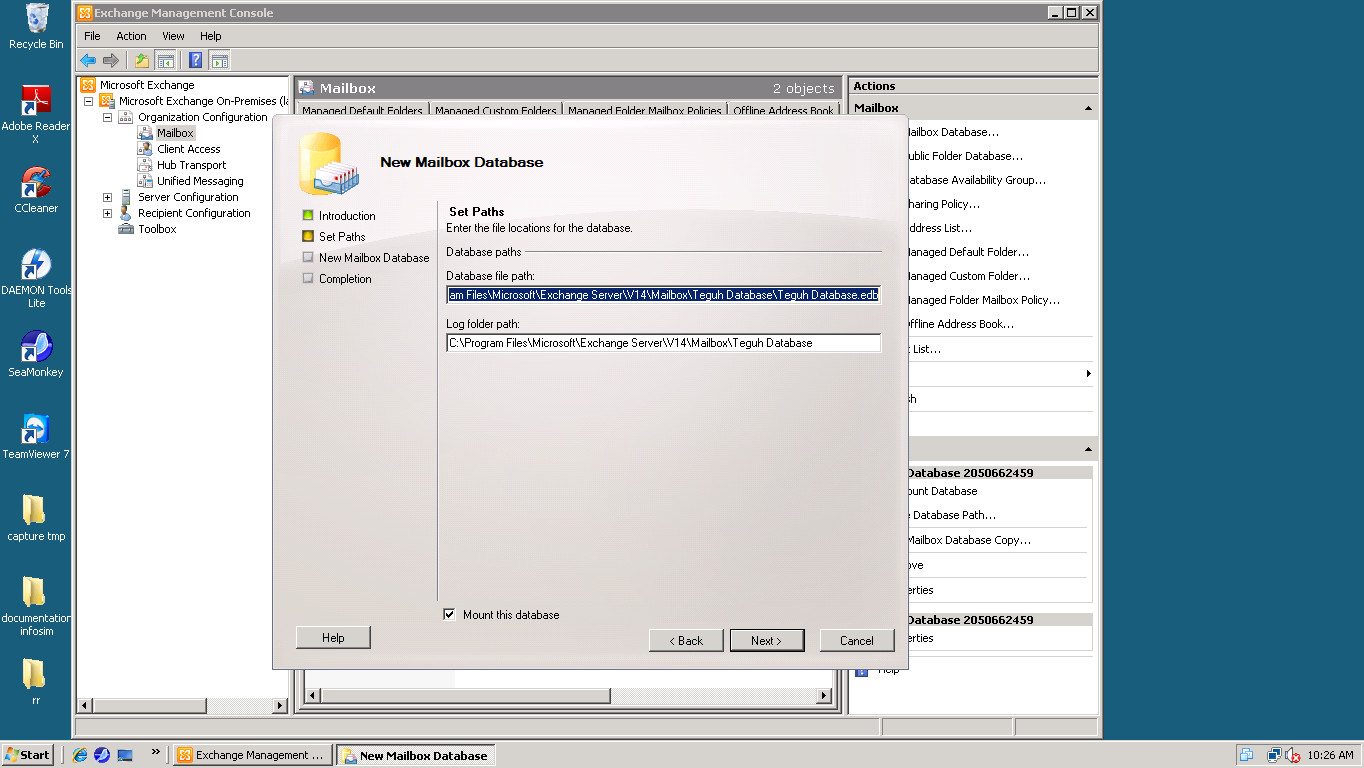Click the Back button in wizard
The height and width of the screenshot is (768, 1364).
(686, 640)
